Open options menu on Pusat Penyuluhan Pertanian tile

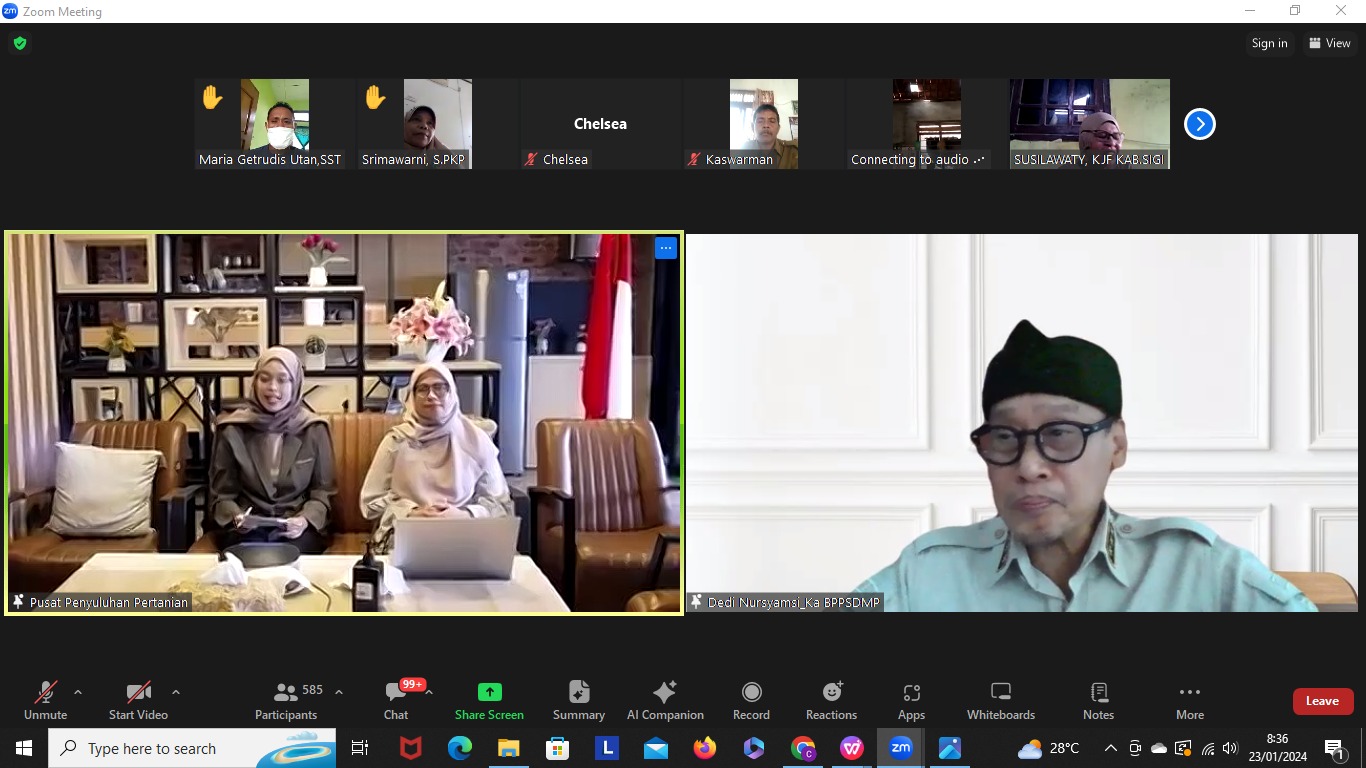point(665,247)
